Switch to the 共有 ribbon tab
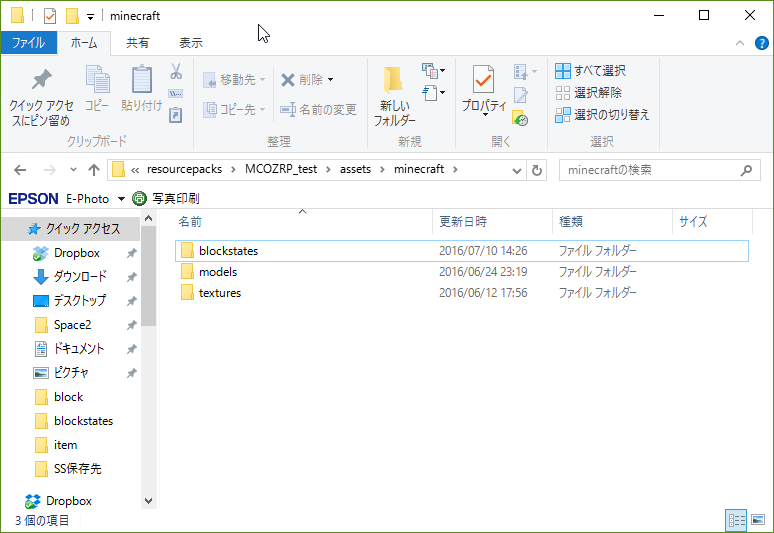The width and height of the screenshot is (774, 533). click(x=137, y=43)
